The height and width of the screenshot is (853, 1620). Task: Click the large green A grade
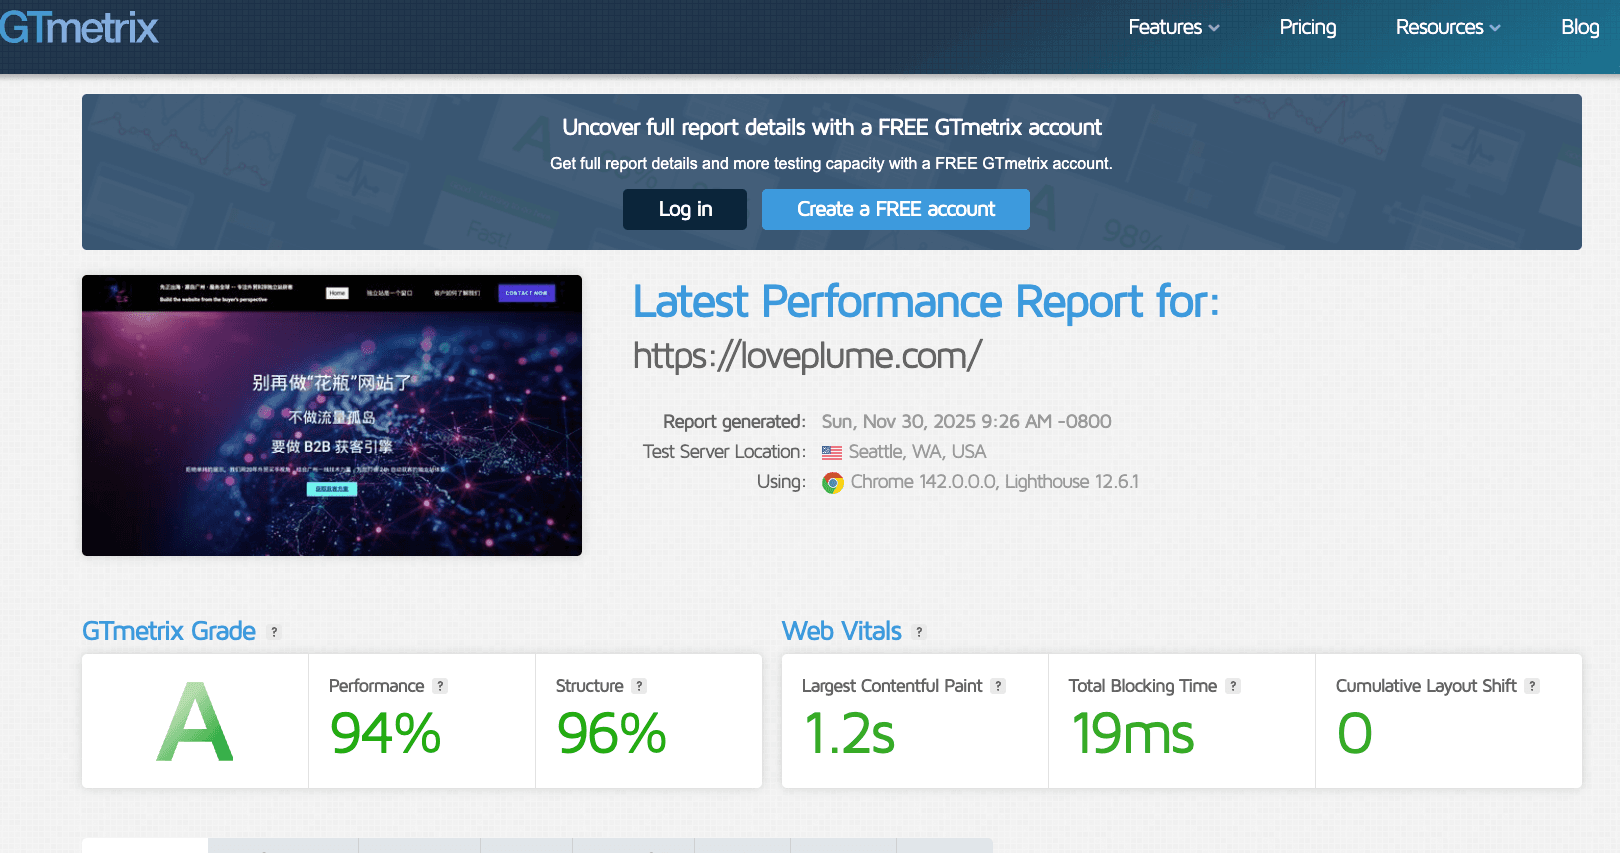point(195,722)
